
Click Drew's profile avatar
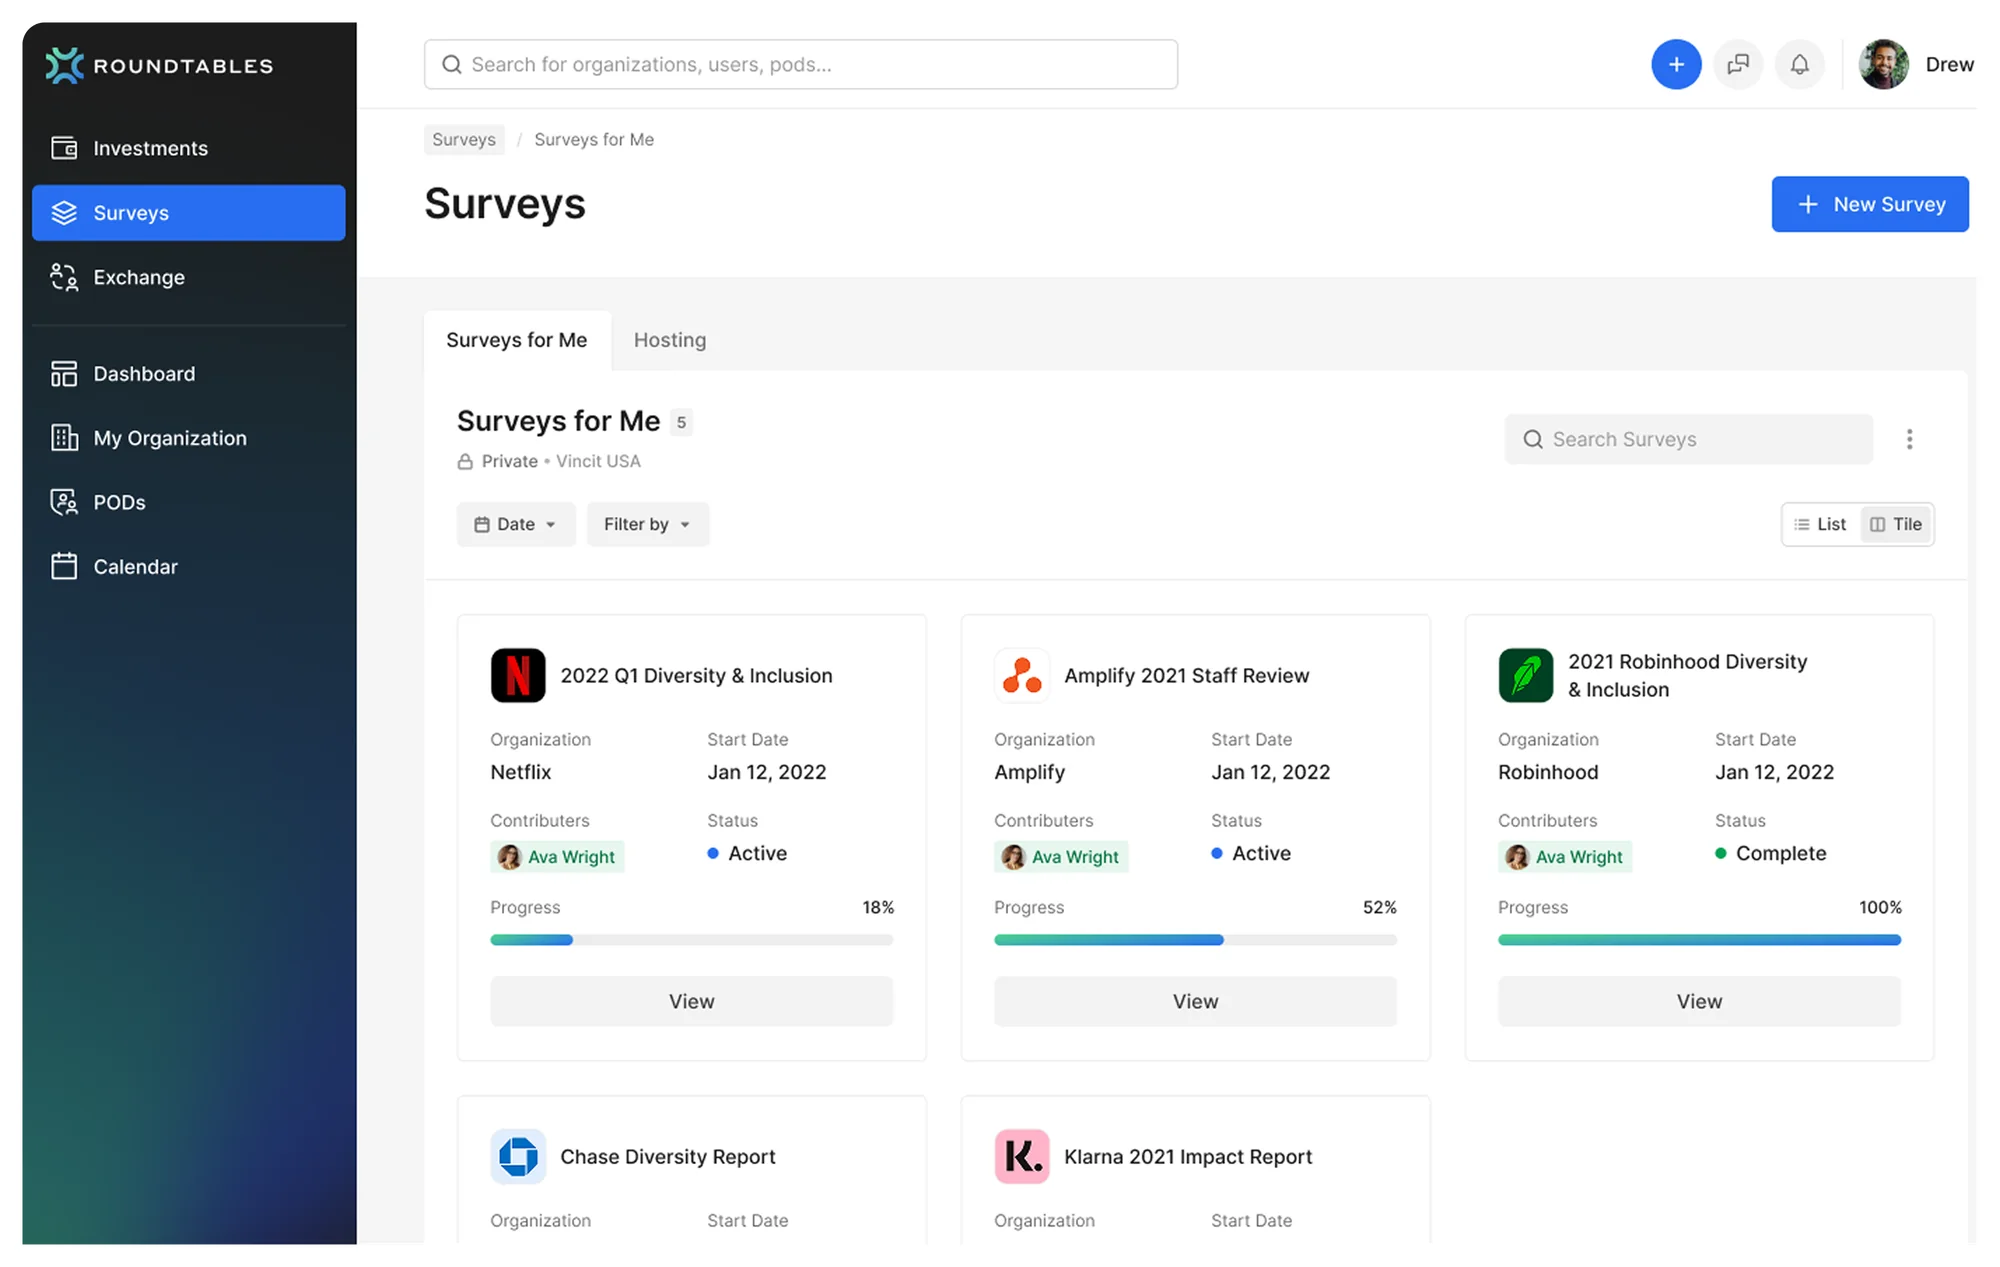[1884, 64]
